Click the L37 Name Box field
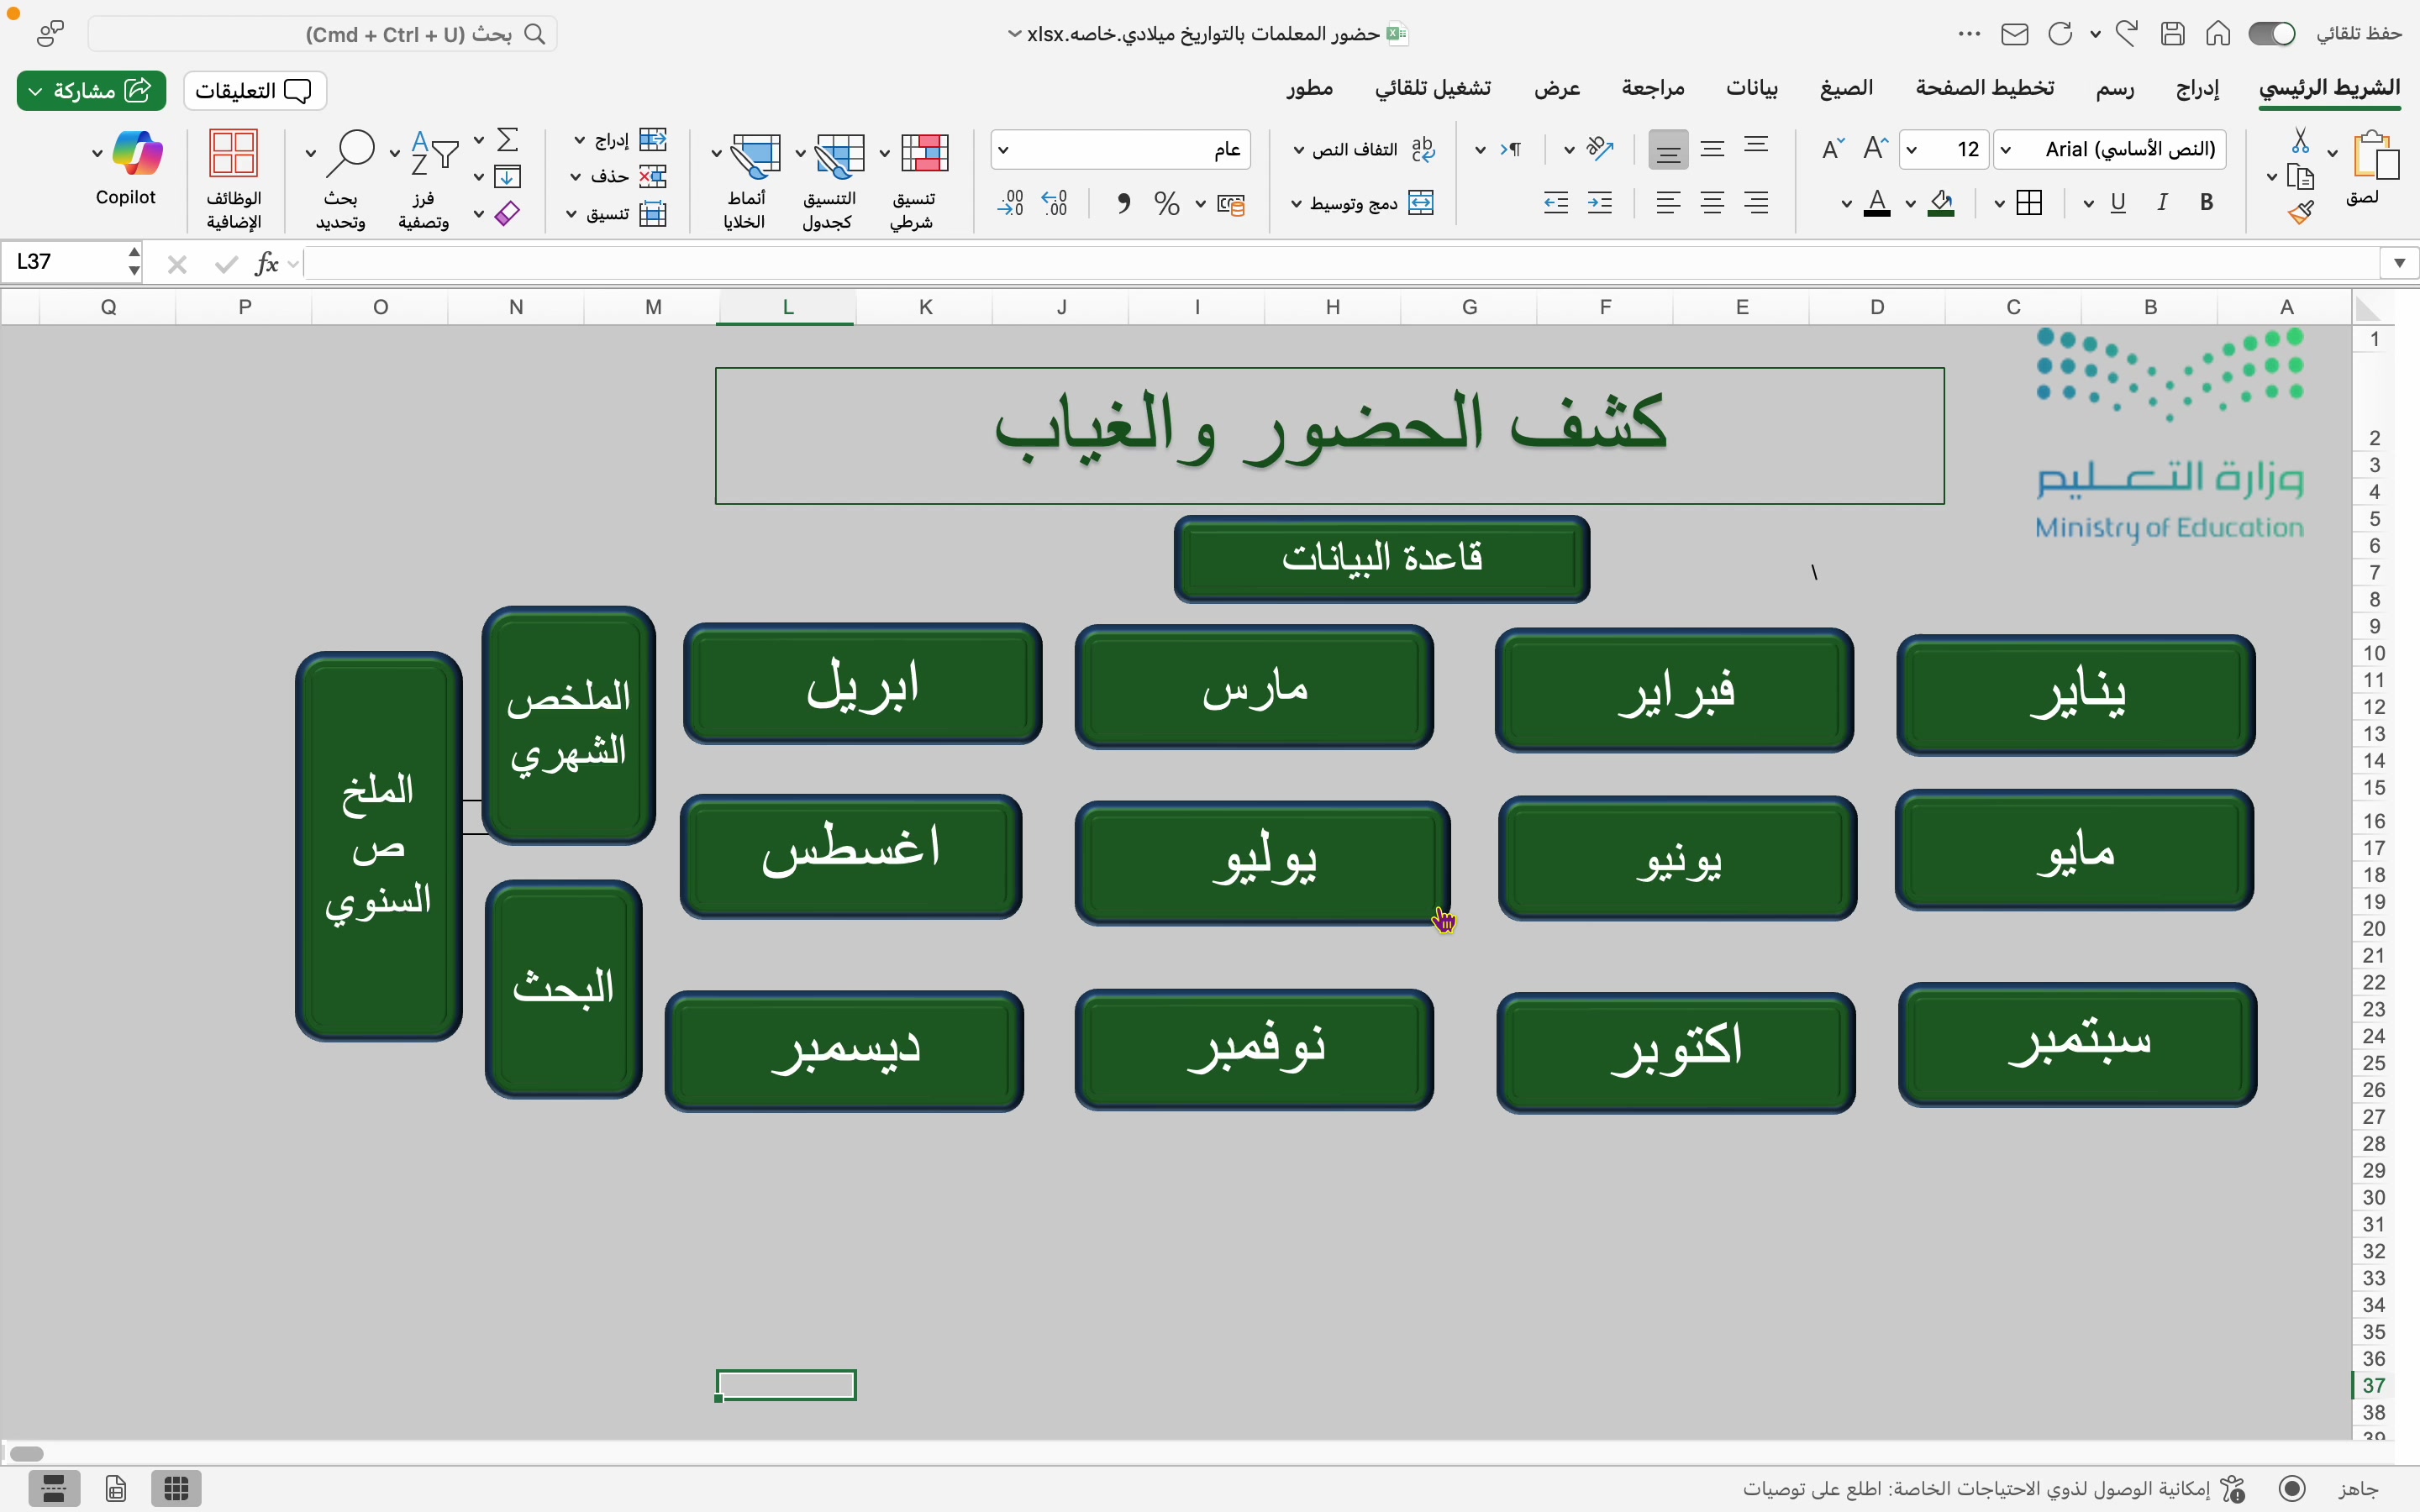Screen dimensions: 2420x1512 coord(66,262)
